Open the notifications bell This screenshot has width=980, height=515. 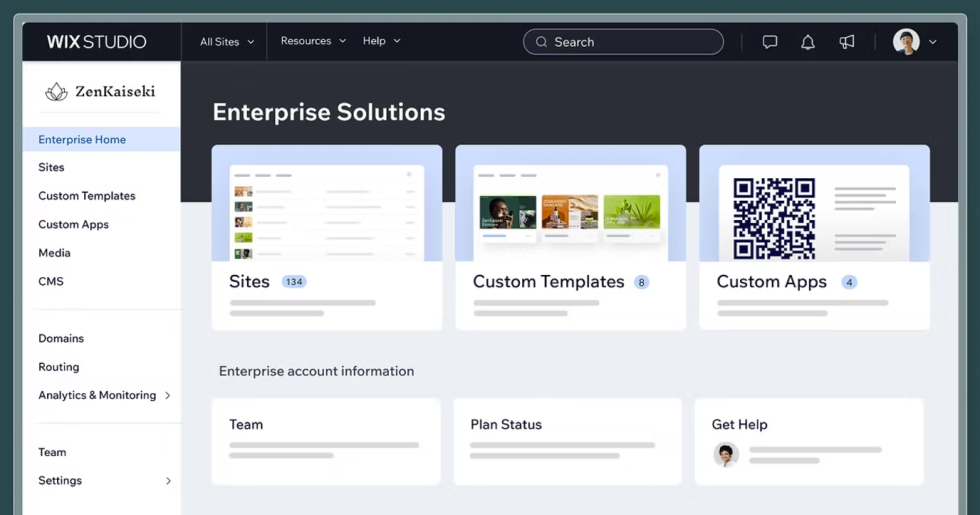coord(808,42)
